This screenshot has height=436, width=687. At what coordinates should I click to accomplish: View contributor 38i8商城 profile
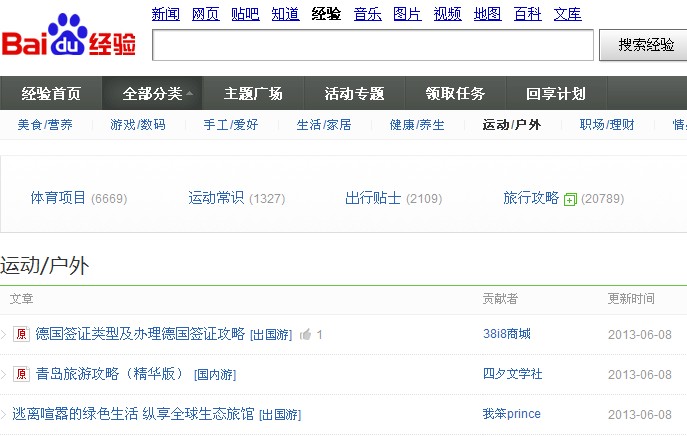[506, 334]
